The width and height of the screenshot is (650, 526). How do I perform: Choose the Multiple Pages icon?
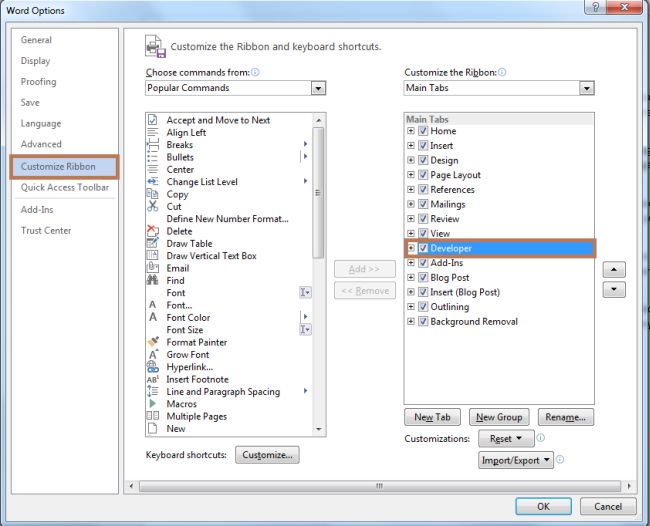coord(153,416)
